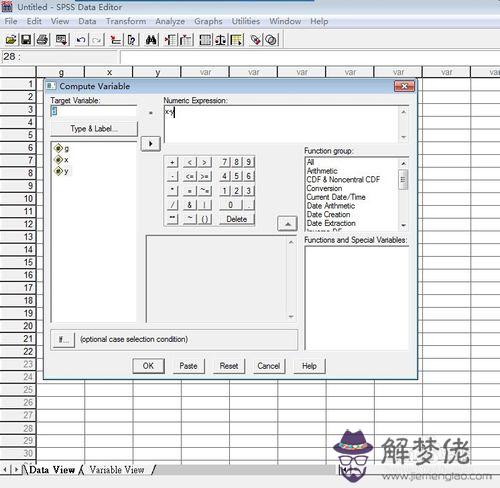Select Date Creation function group

(328, 214)
